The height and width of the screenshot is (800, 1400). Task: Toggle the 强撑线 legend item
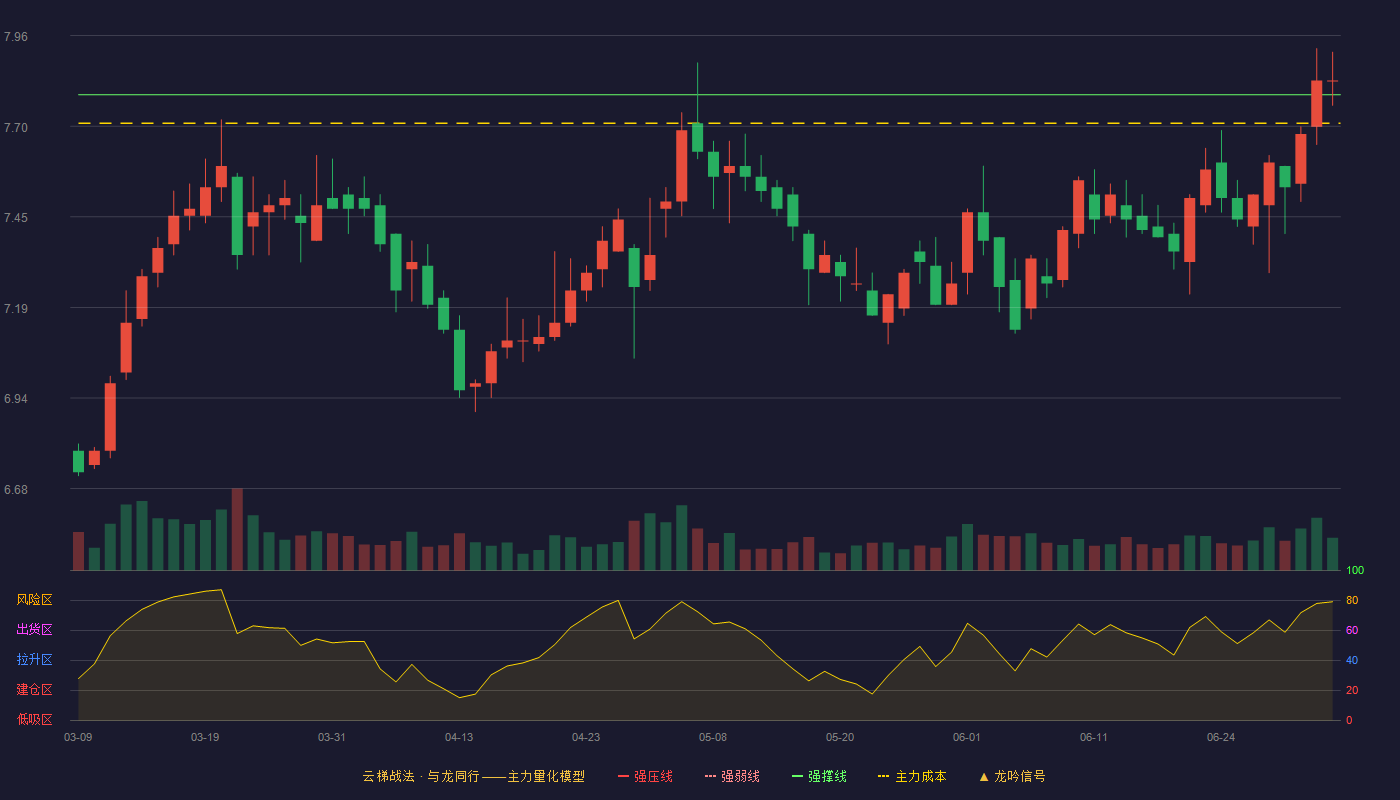pyautogui.click(x=819, y=776)
